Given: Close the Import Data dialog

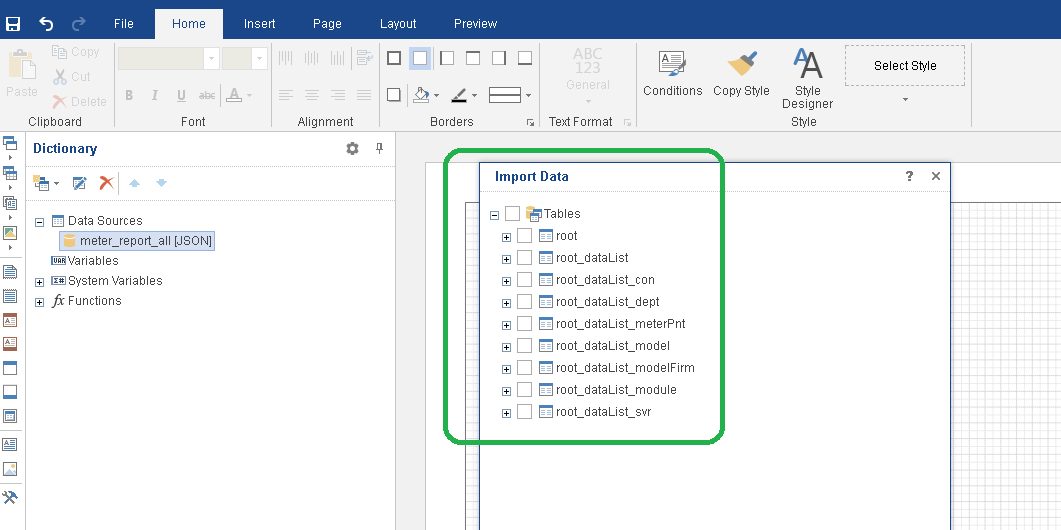Looking at the screenshot, I should click(936, 176).
